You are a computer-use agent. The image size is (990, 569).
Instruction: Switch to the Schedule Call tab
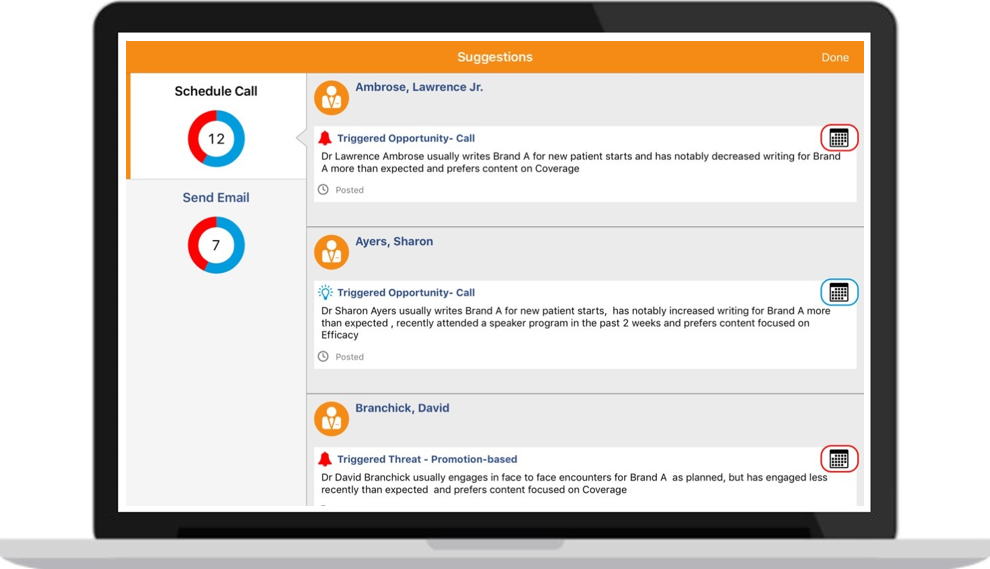point(216,91)
